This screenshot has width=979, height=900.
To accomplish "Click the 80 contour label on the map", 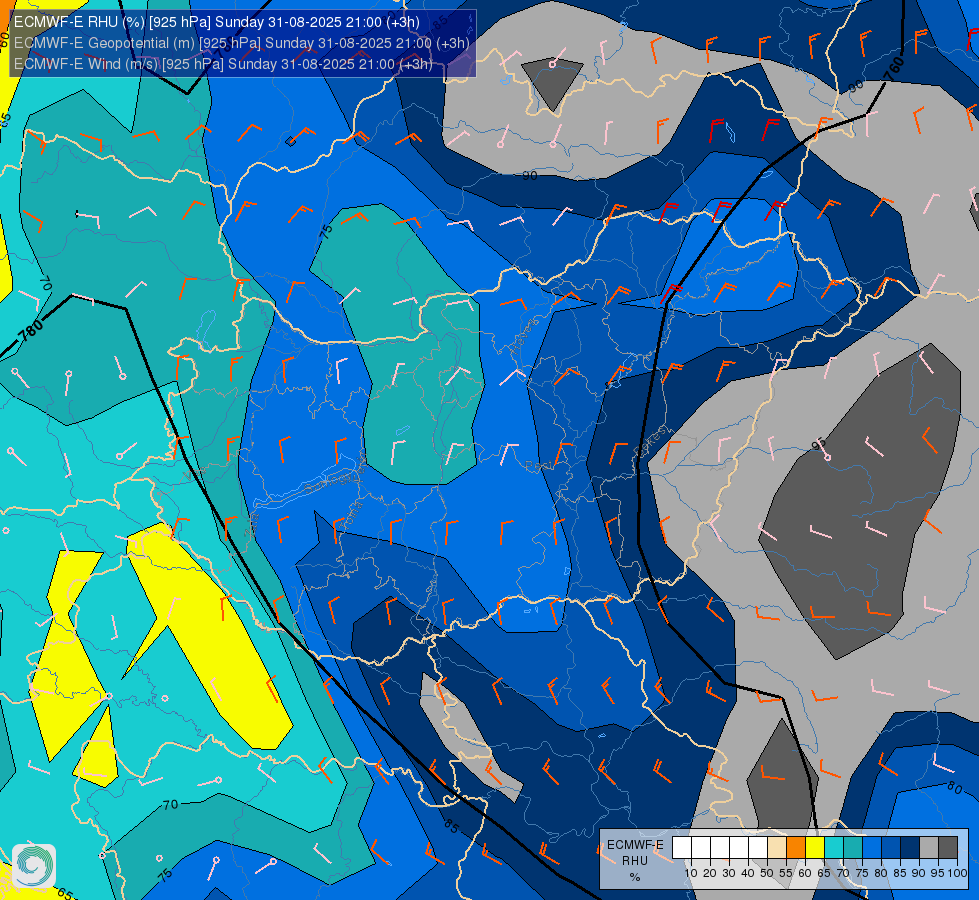I will click(954, 788).
